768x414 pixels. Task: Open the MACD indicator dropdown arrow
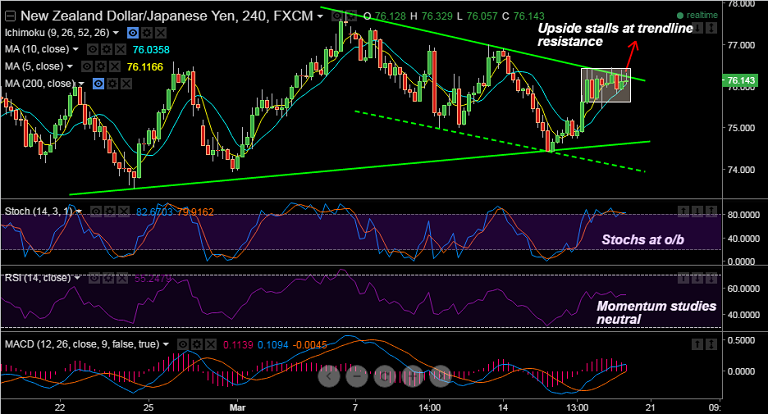click(x=166, y=344)
